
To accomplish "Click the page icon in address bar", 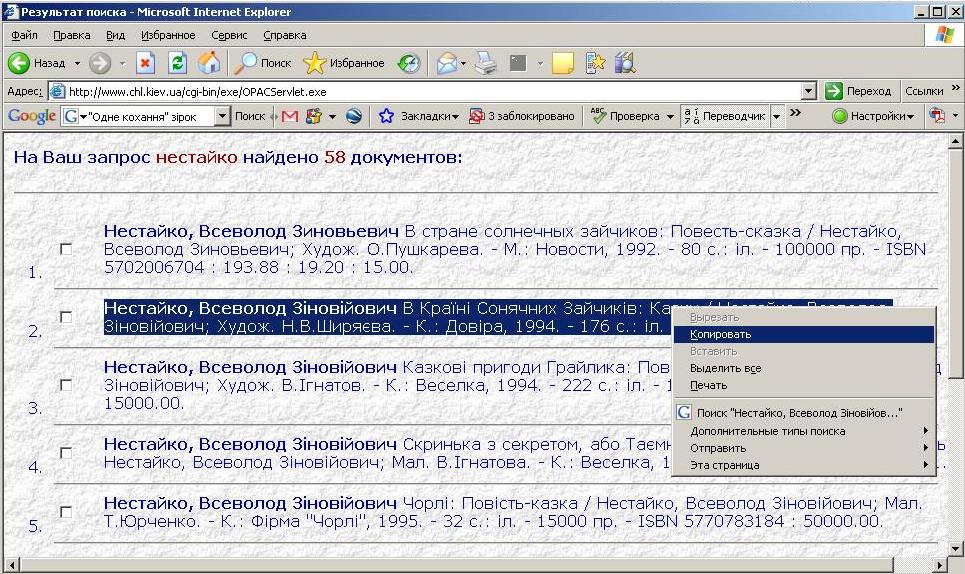I will (x=57, y=92).
